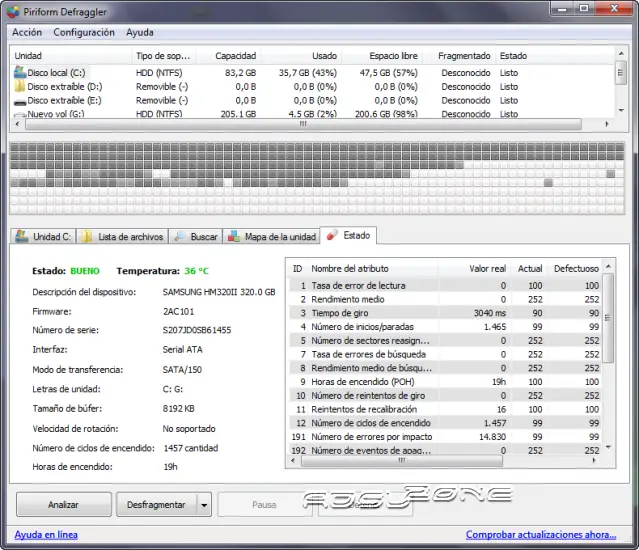Open the Ayuda menu
The width and height of the screenshot is (639, 550).
click(140, 32)
